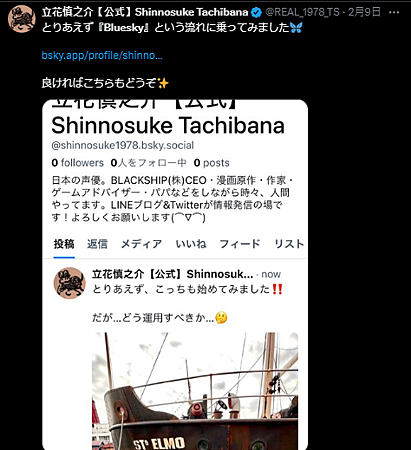Open the メディア tab
Screen dimensions: 411x450
tap(141, 244)
